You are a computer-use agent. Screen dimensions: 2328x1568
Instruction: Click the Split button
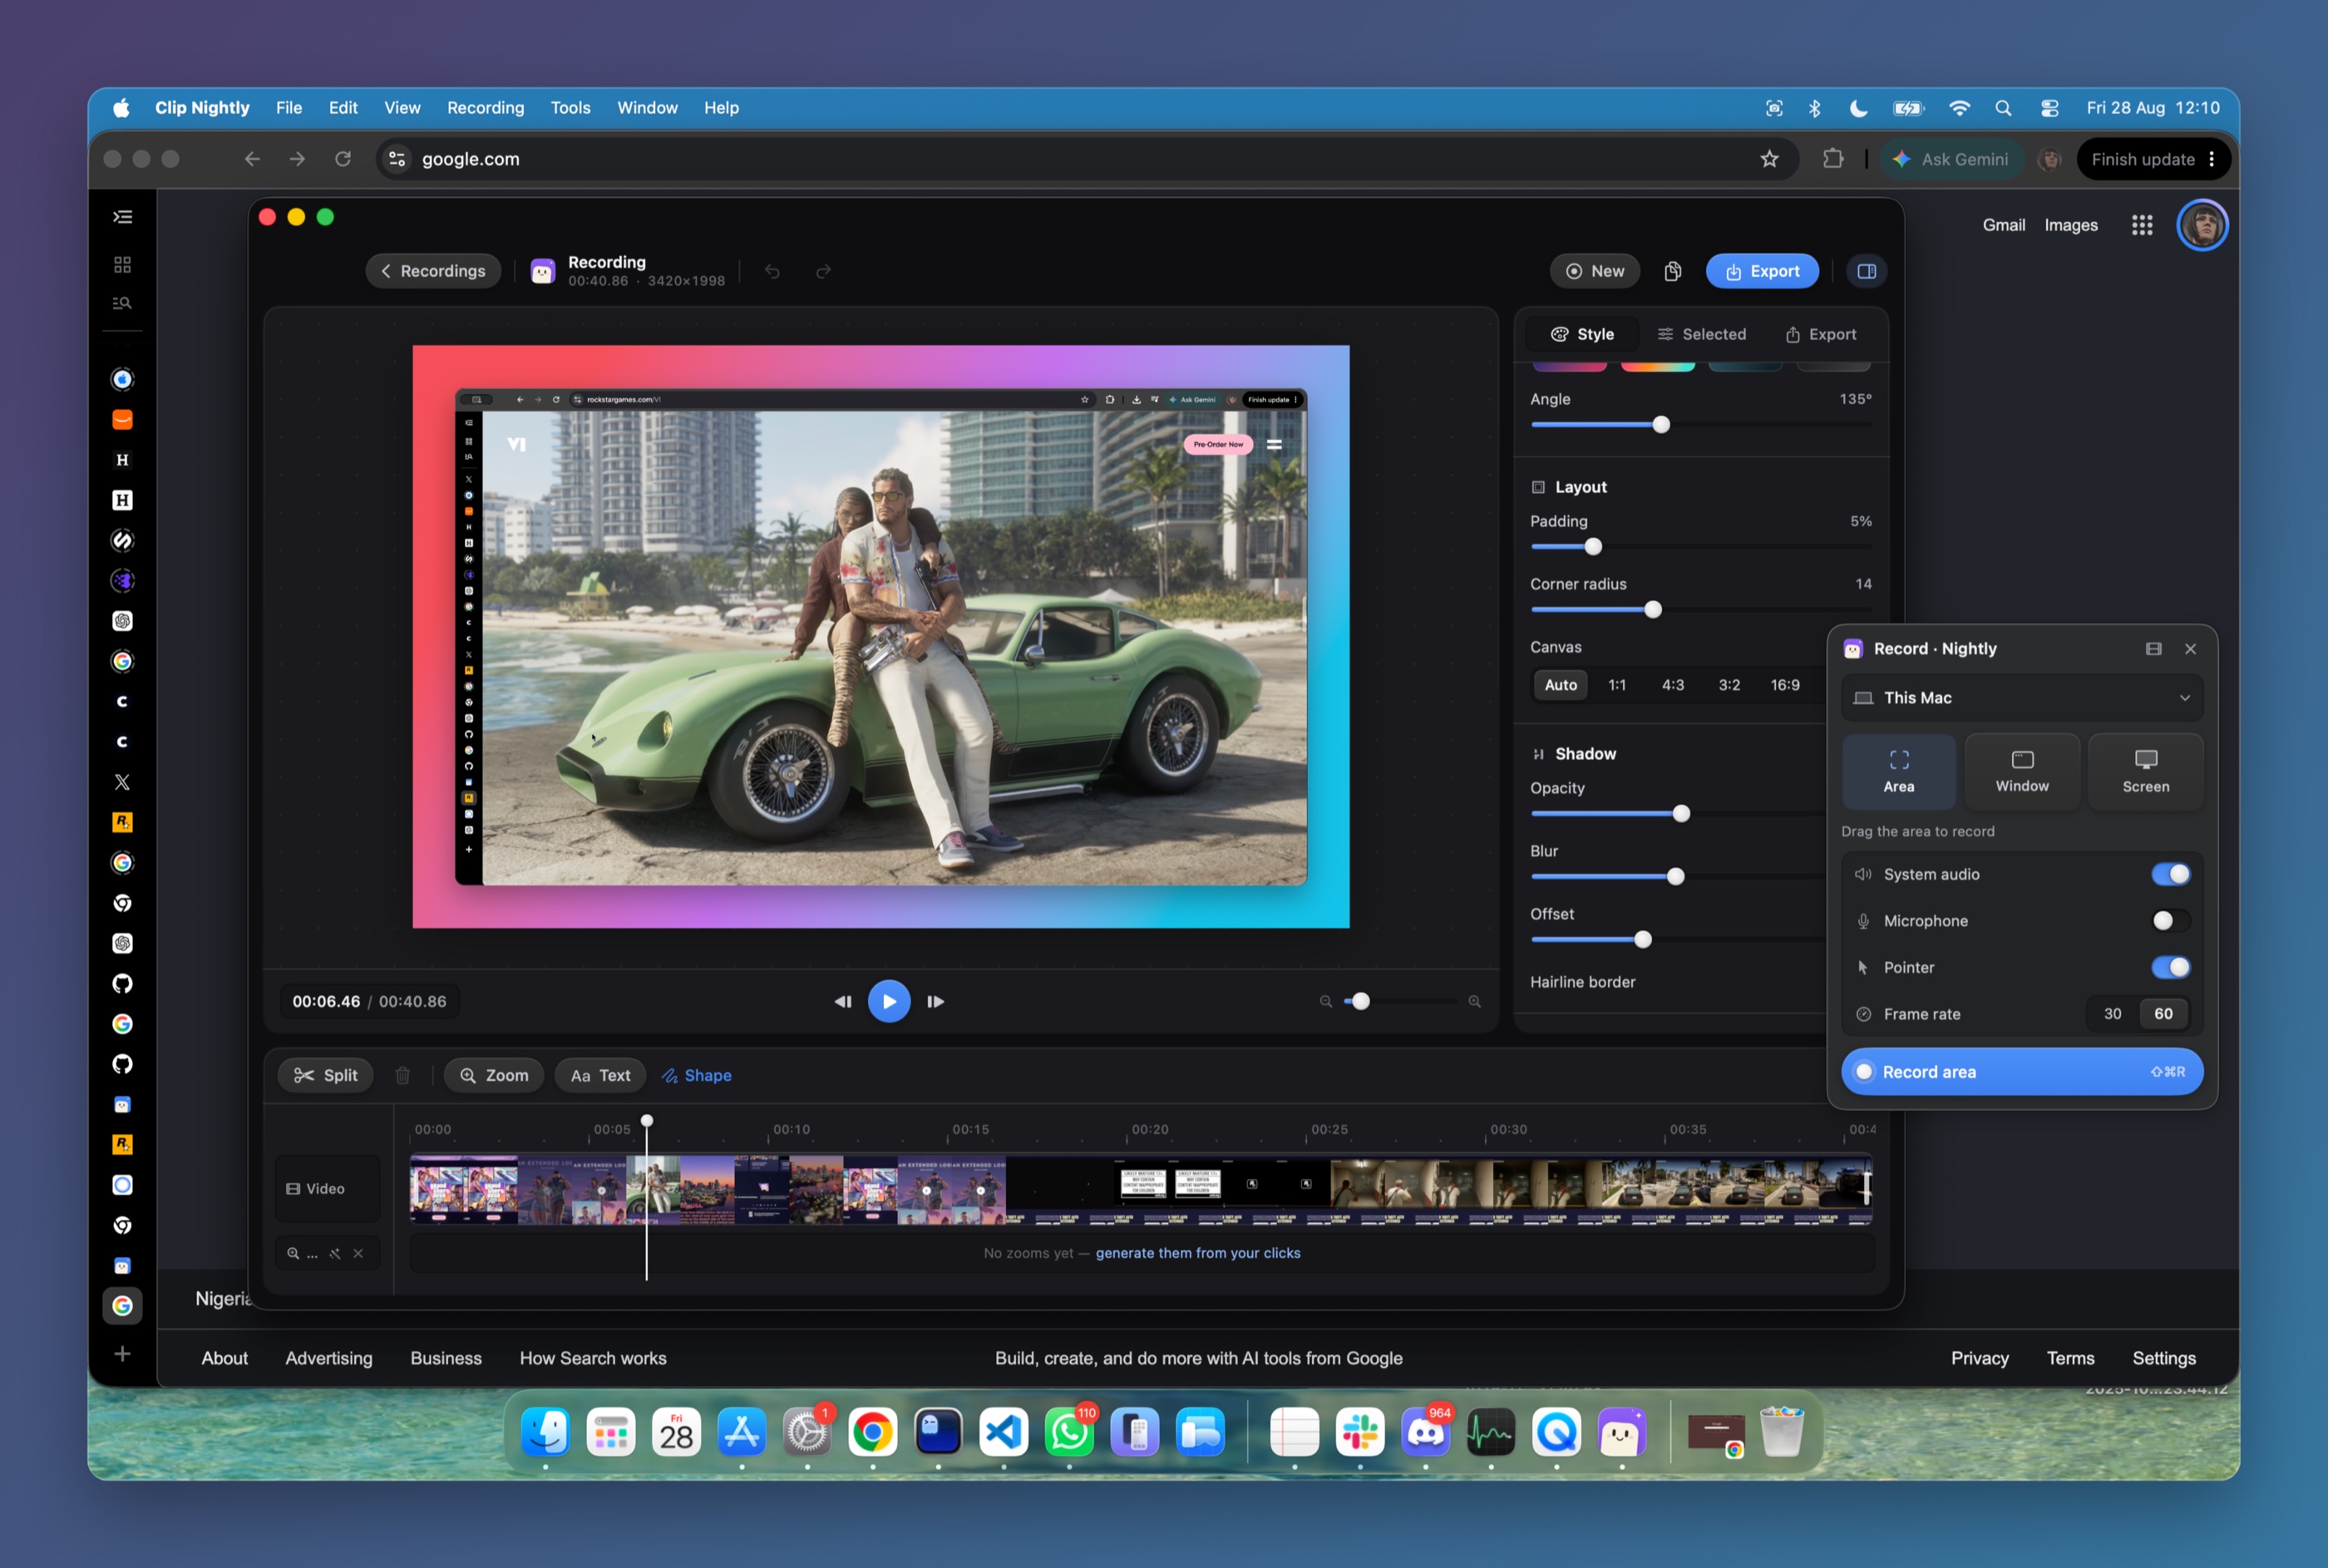point(326,1075)
